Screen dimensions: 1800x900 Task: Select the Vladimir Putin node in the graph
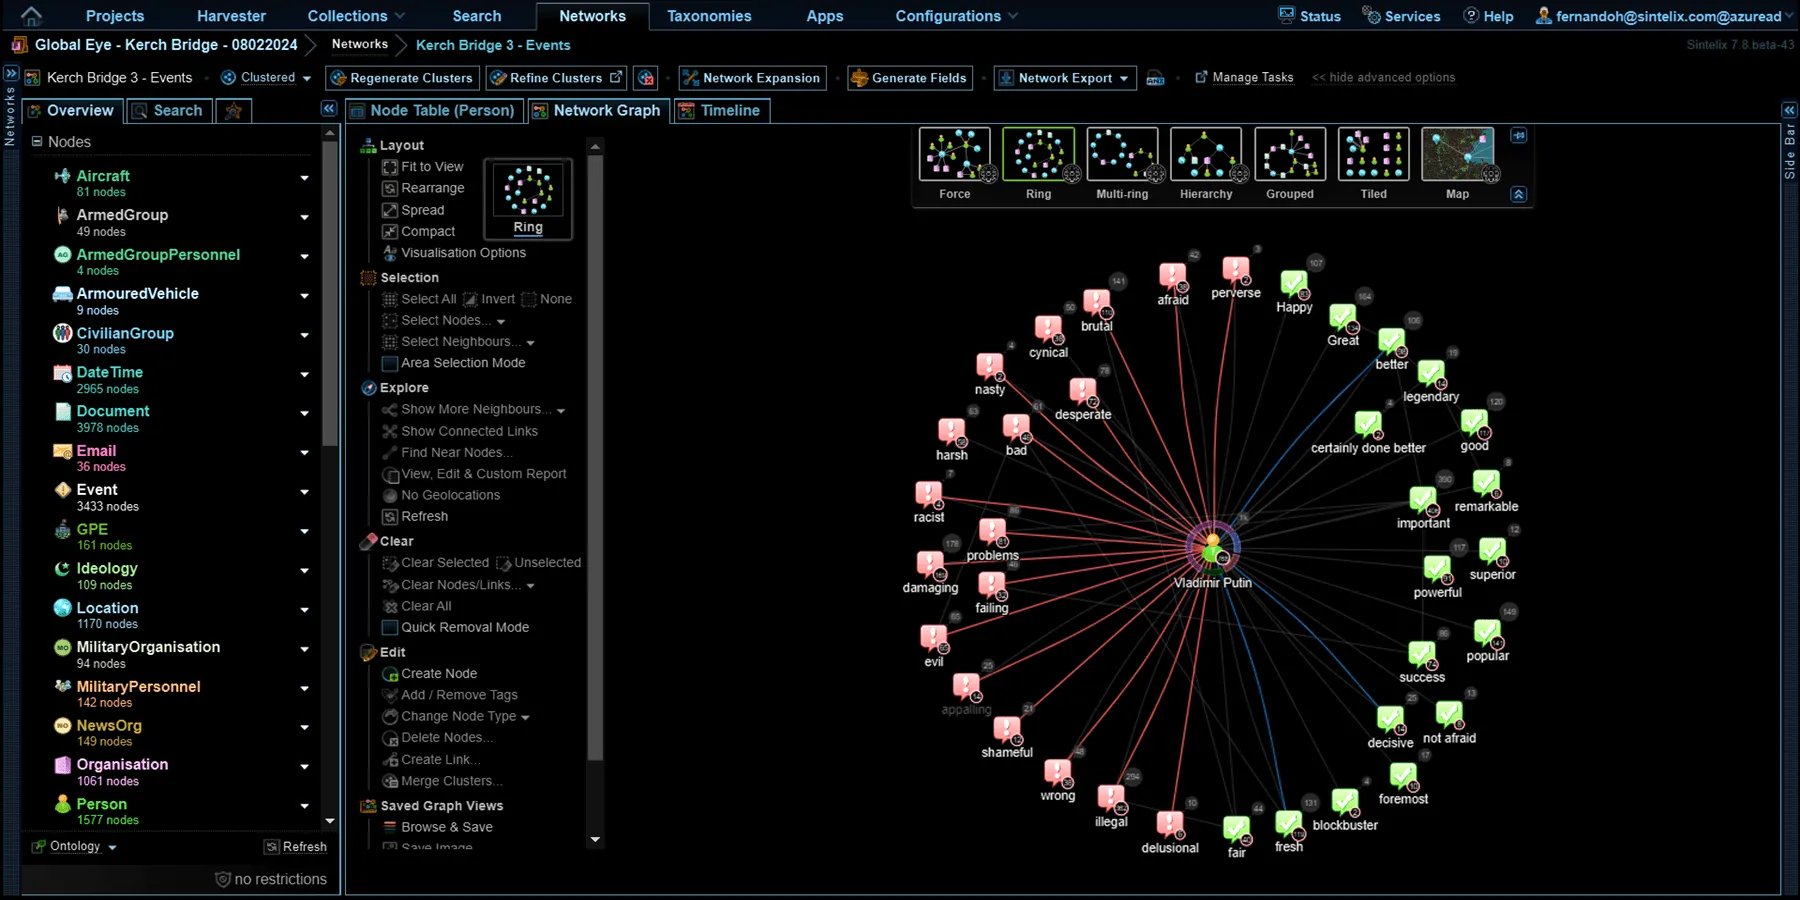tap(1212, 550)
